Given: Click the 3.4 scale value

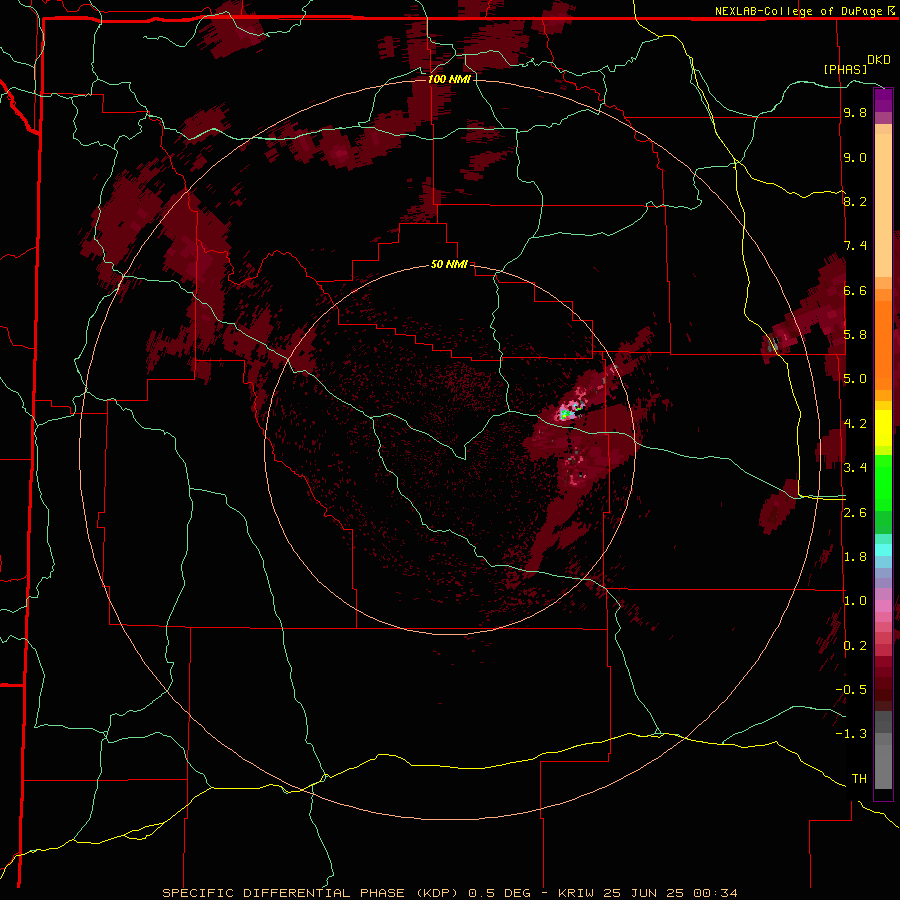Looking at the screenshot, I should pyautogui.click(x=855, y=468).
